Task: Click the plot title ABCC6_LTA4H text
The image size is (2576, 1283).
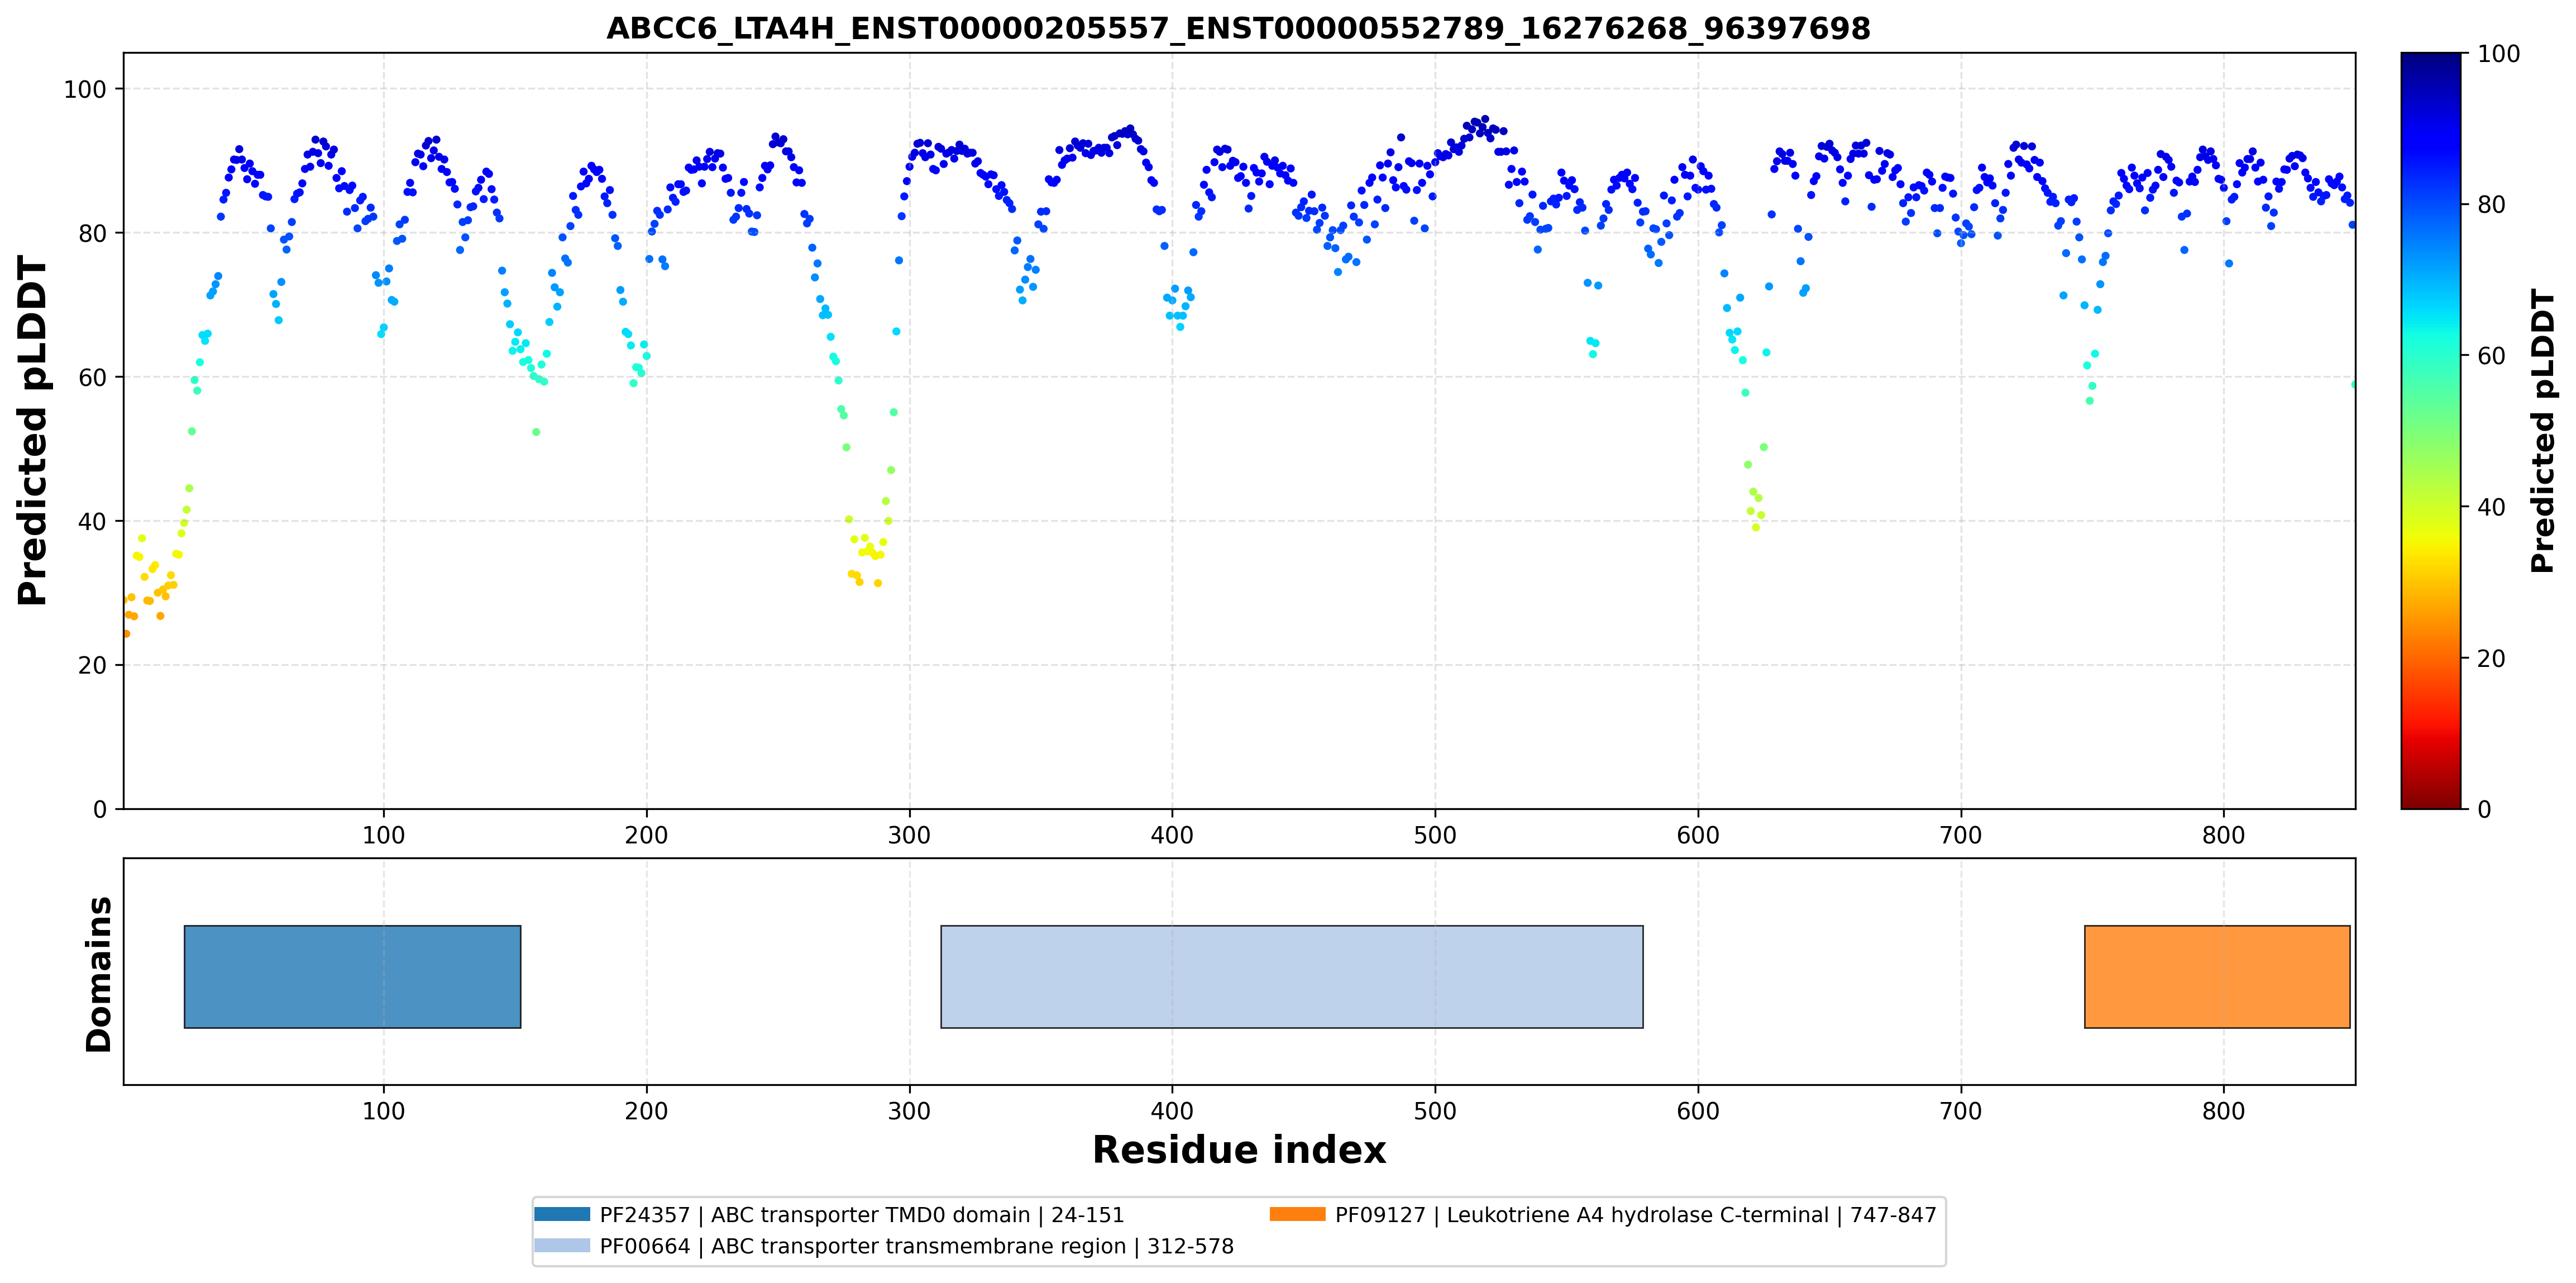Action: point(1238,28)
